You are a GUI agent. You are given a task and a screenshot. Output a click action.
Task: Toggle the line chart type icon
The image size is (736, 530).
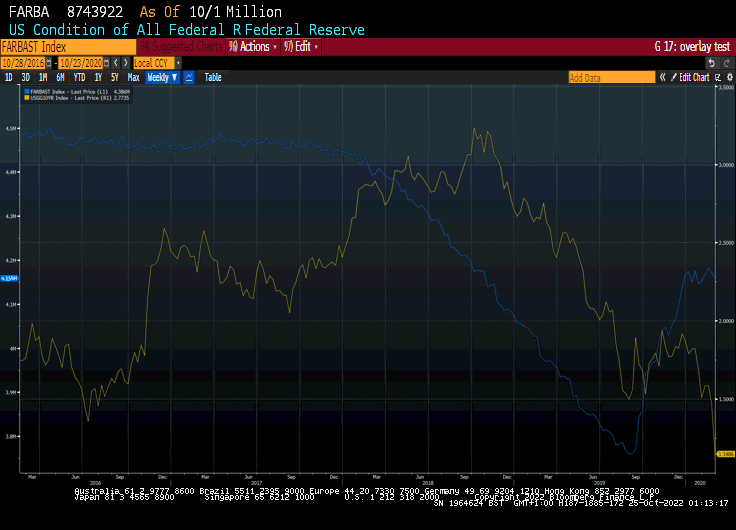tap(189, 77)
